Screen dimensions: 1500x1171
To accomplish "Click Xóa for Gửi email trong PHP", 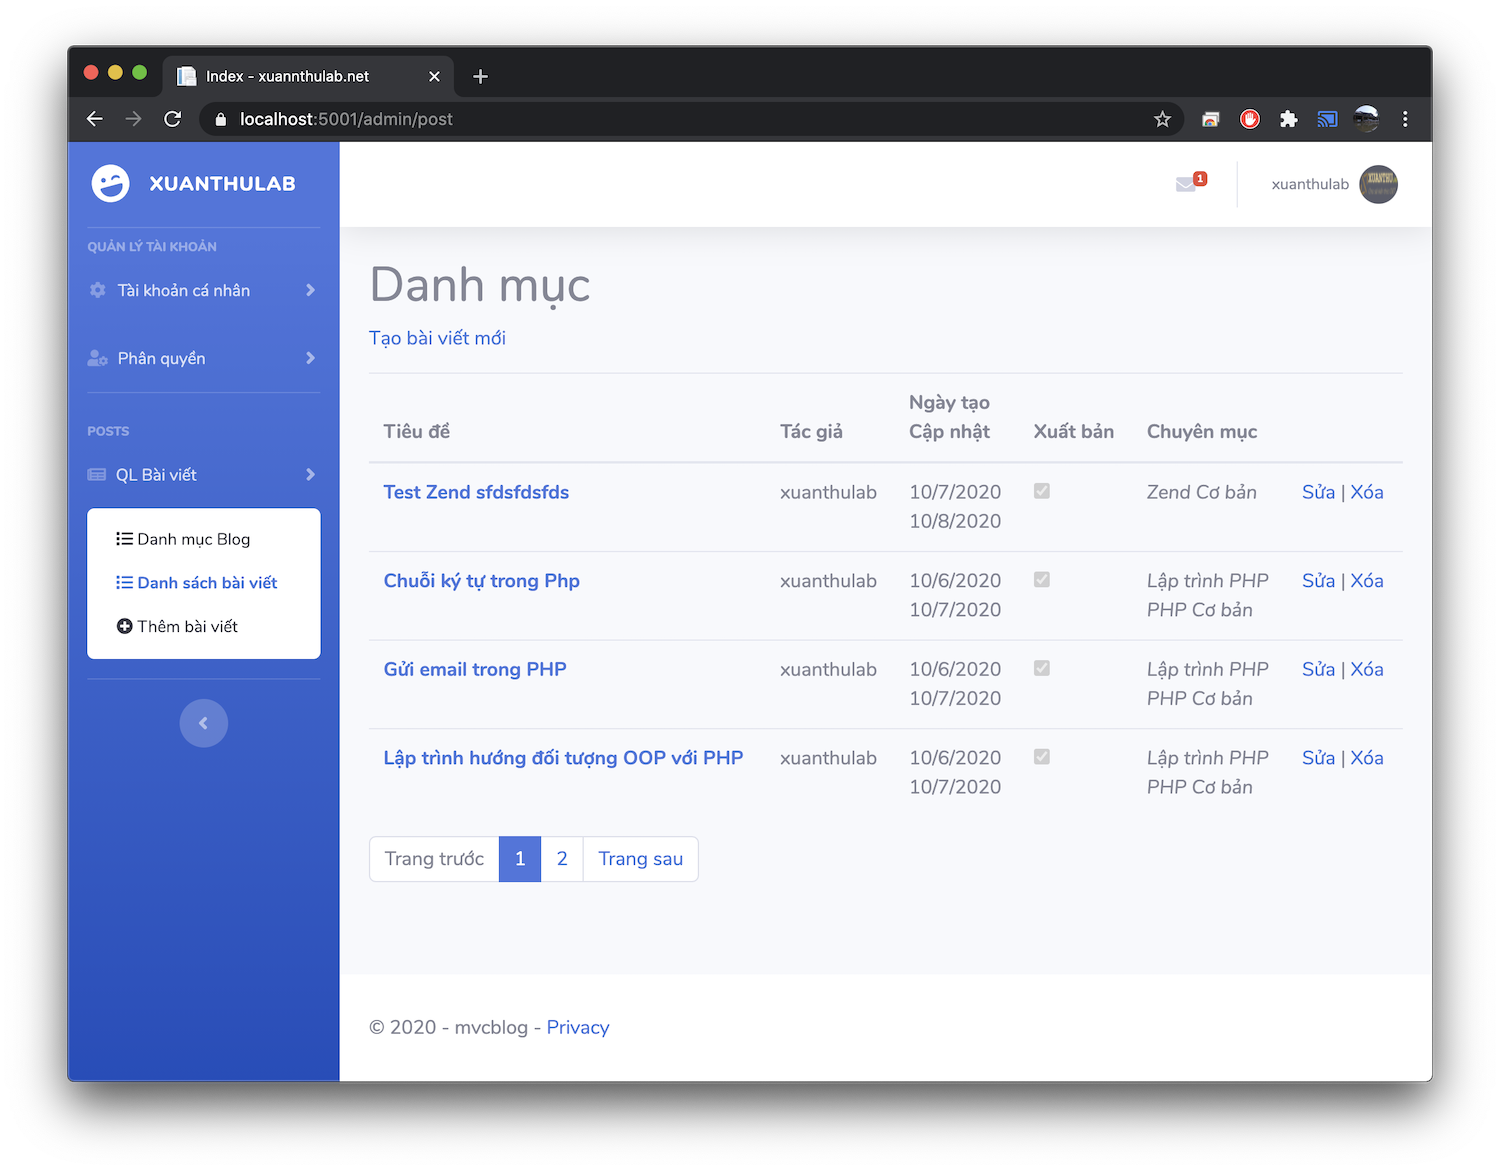I will [1367, 669].
